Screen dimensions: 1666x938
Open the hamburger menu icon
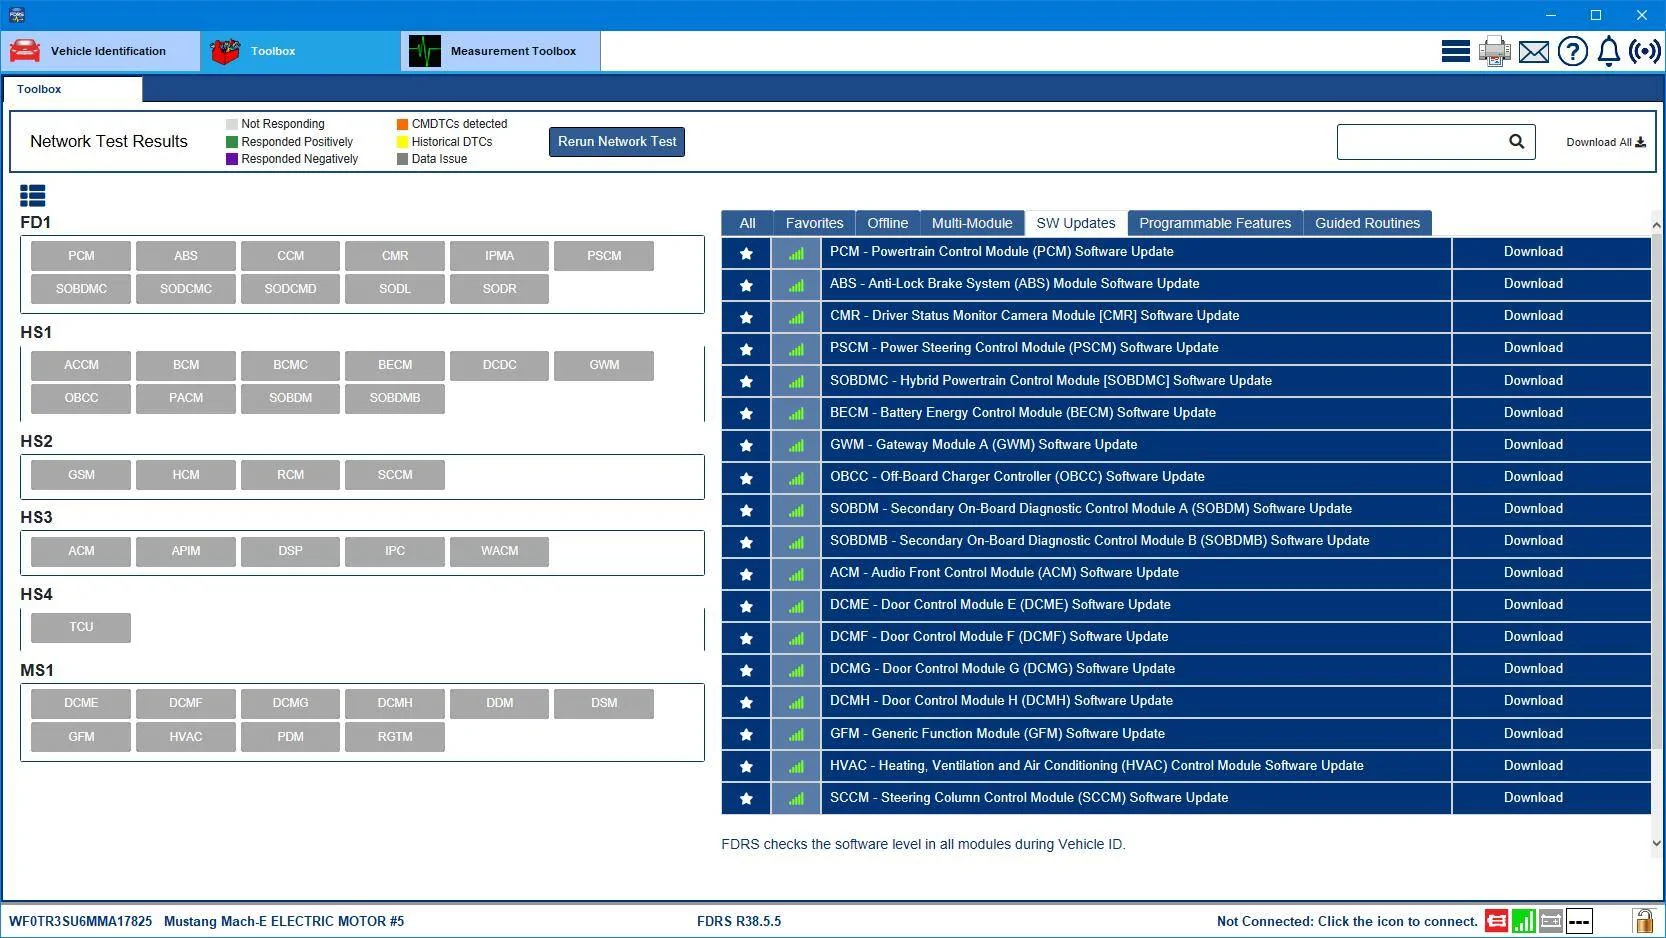coord(1455,51)
